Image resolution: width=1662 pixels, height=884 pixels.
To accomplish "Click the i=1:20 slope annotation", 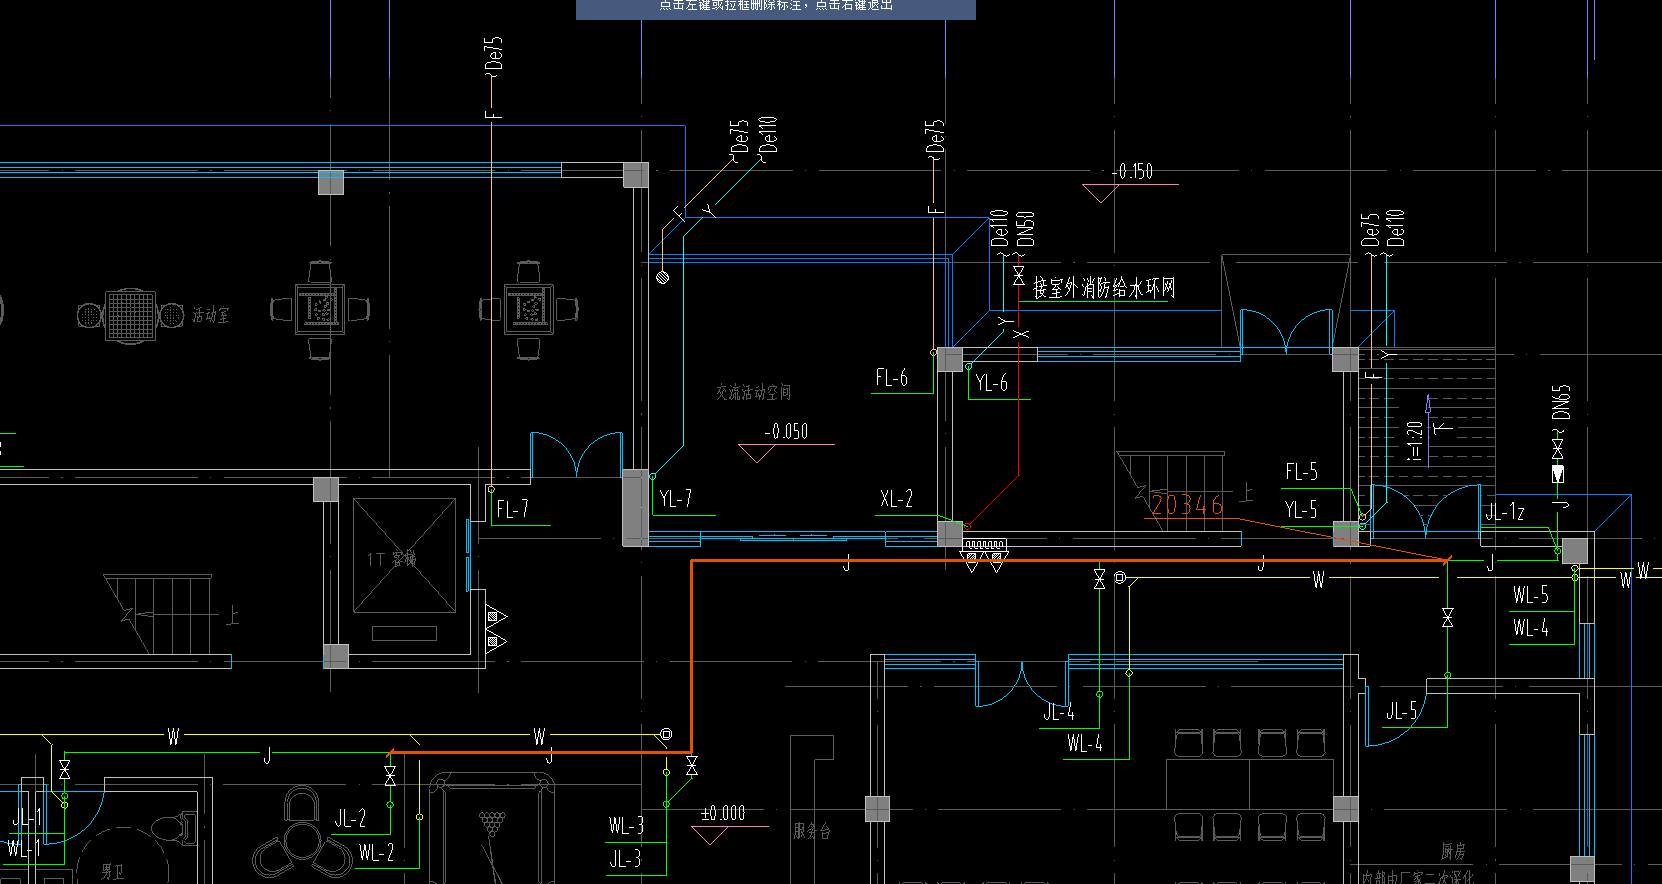I will coord(1414,440).
